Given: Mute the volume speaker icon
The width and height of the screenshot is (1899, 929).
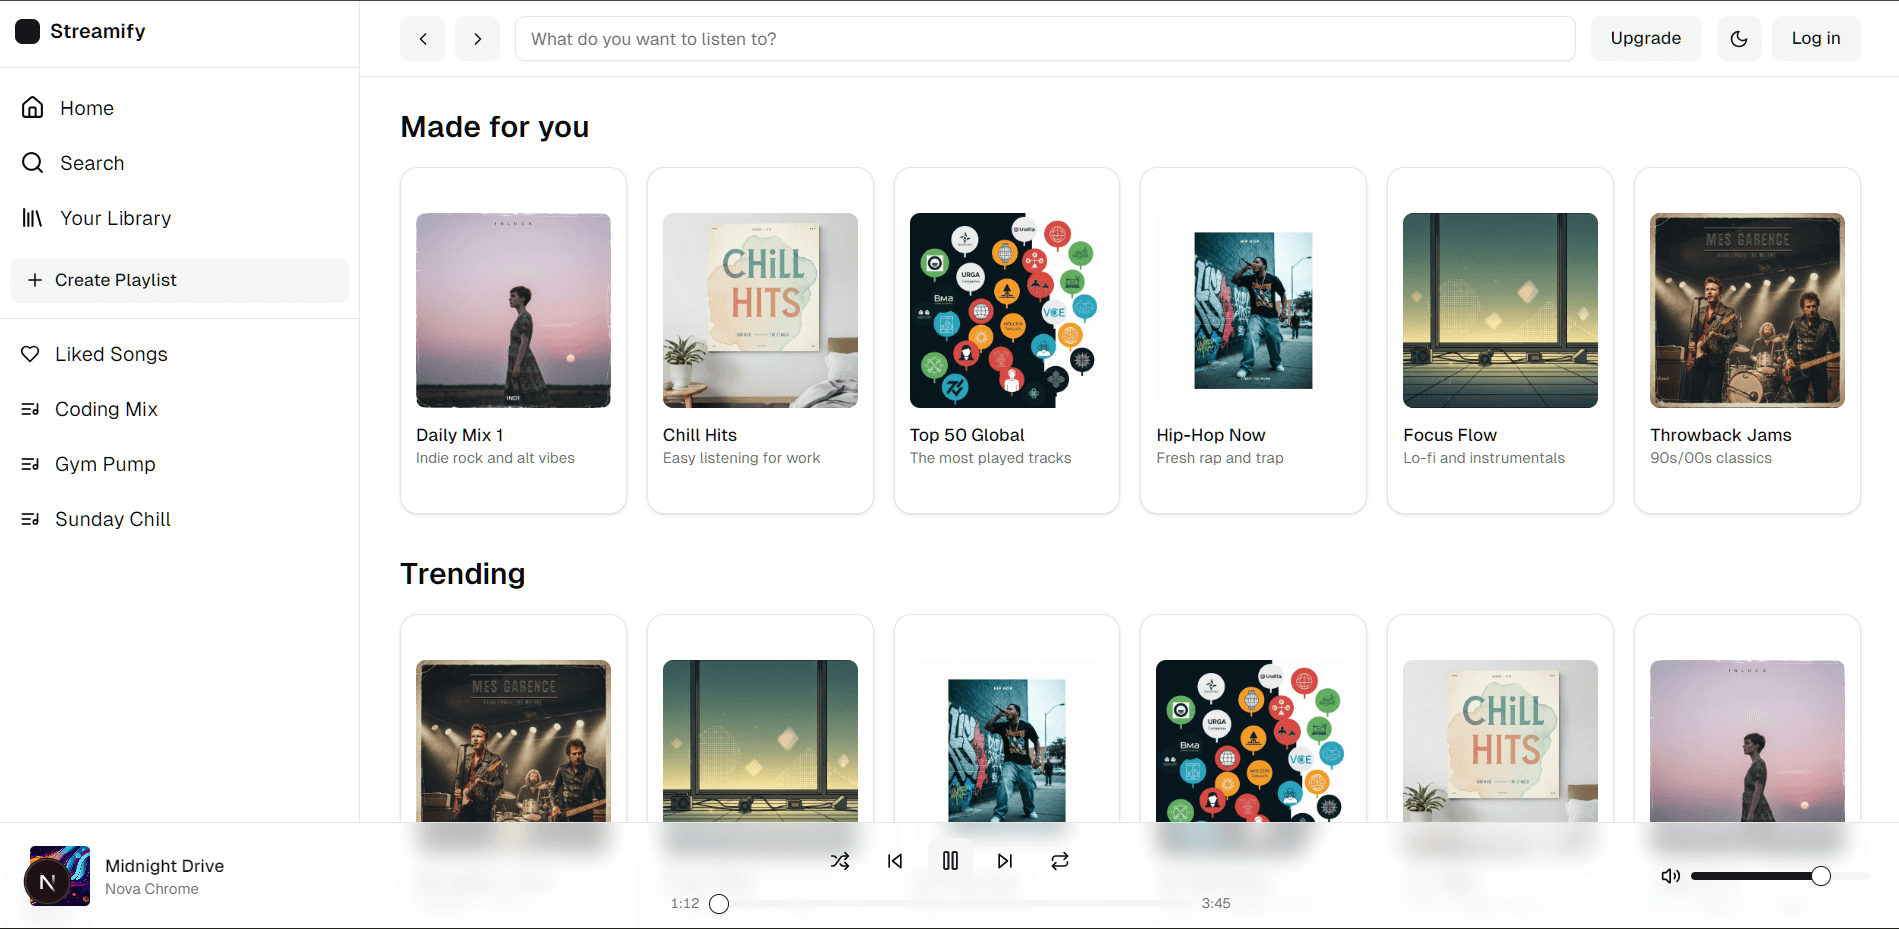Looking at the screenshot, I should [x=1670, y=876].
